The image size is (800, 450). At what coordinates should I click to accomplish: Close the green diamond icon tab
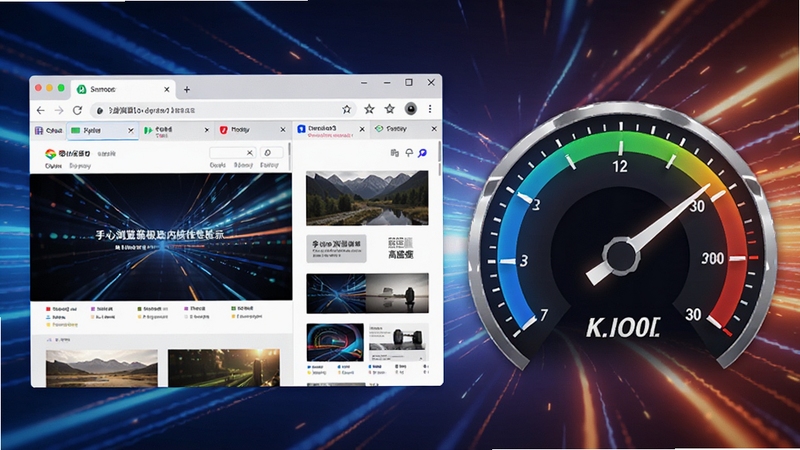click(x=434, y=129)
